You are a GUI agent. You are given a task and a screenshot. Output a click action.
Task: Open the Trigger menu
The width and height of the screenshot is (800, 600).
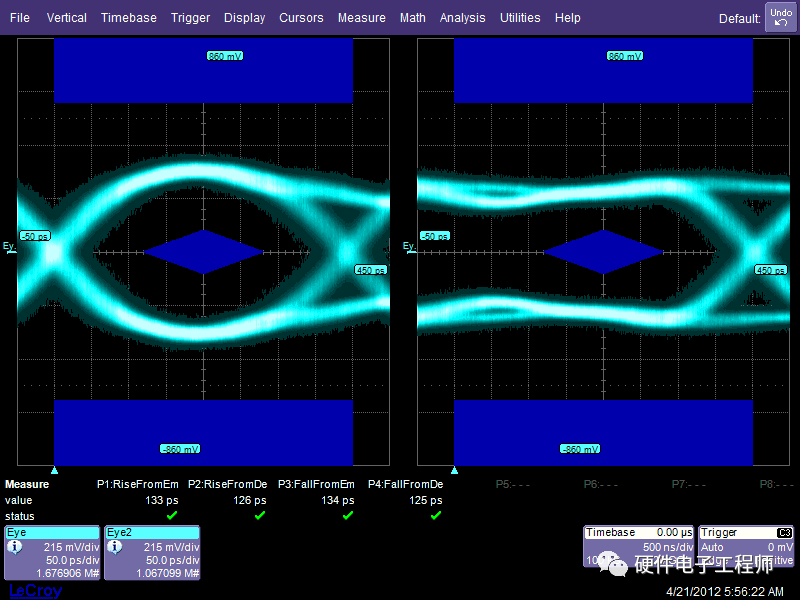(x=190, y=18)
